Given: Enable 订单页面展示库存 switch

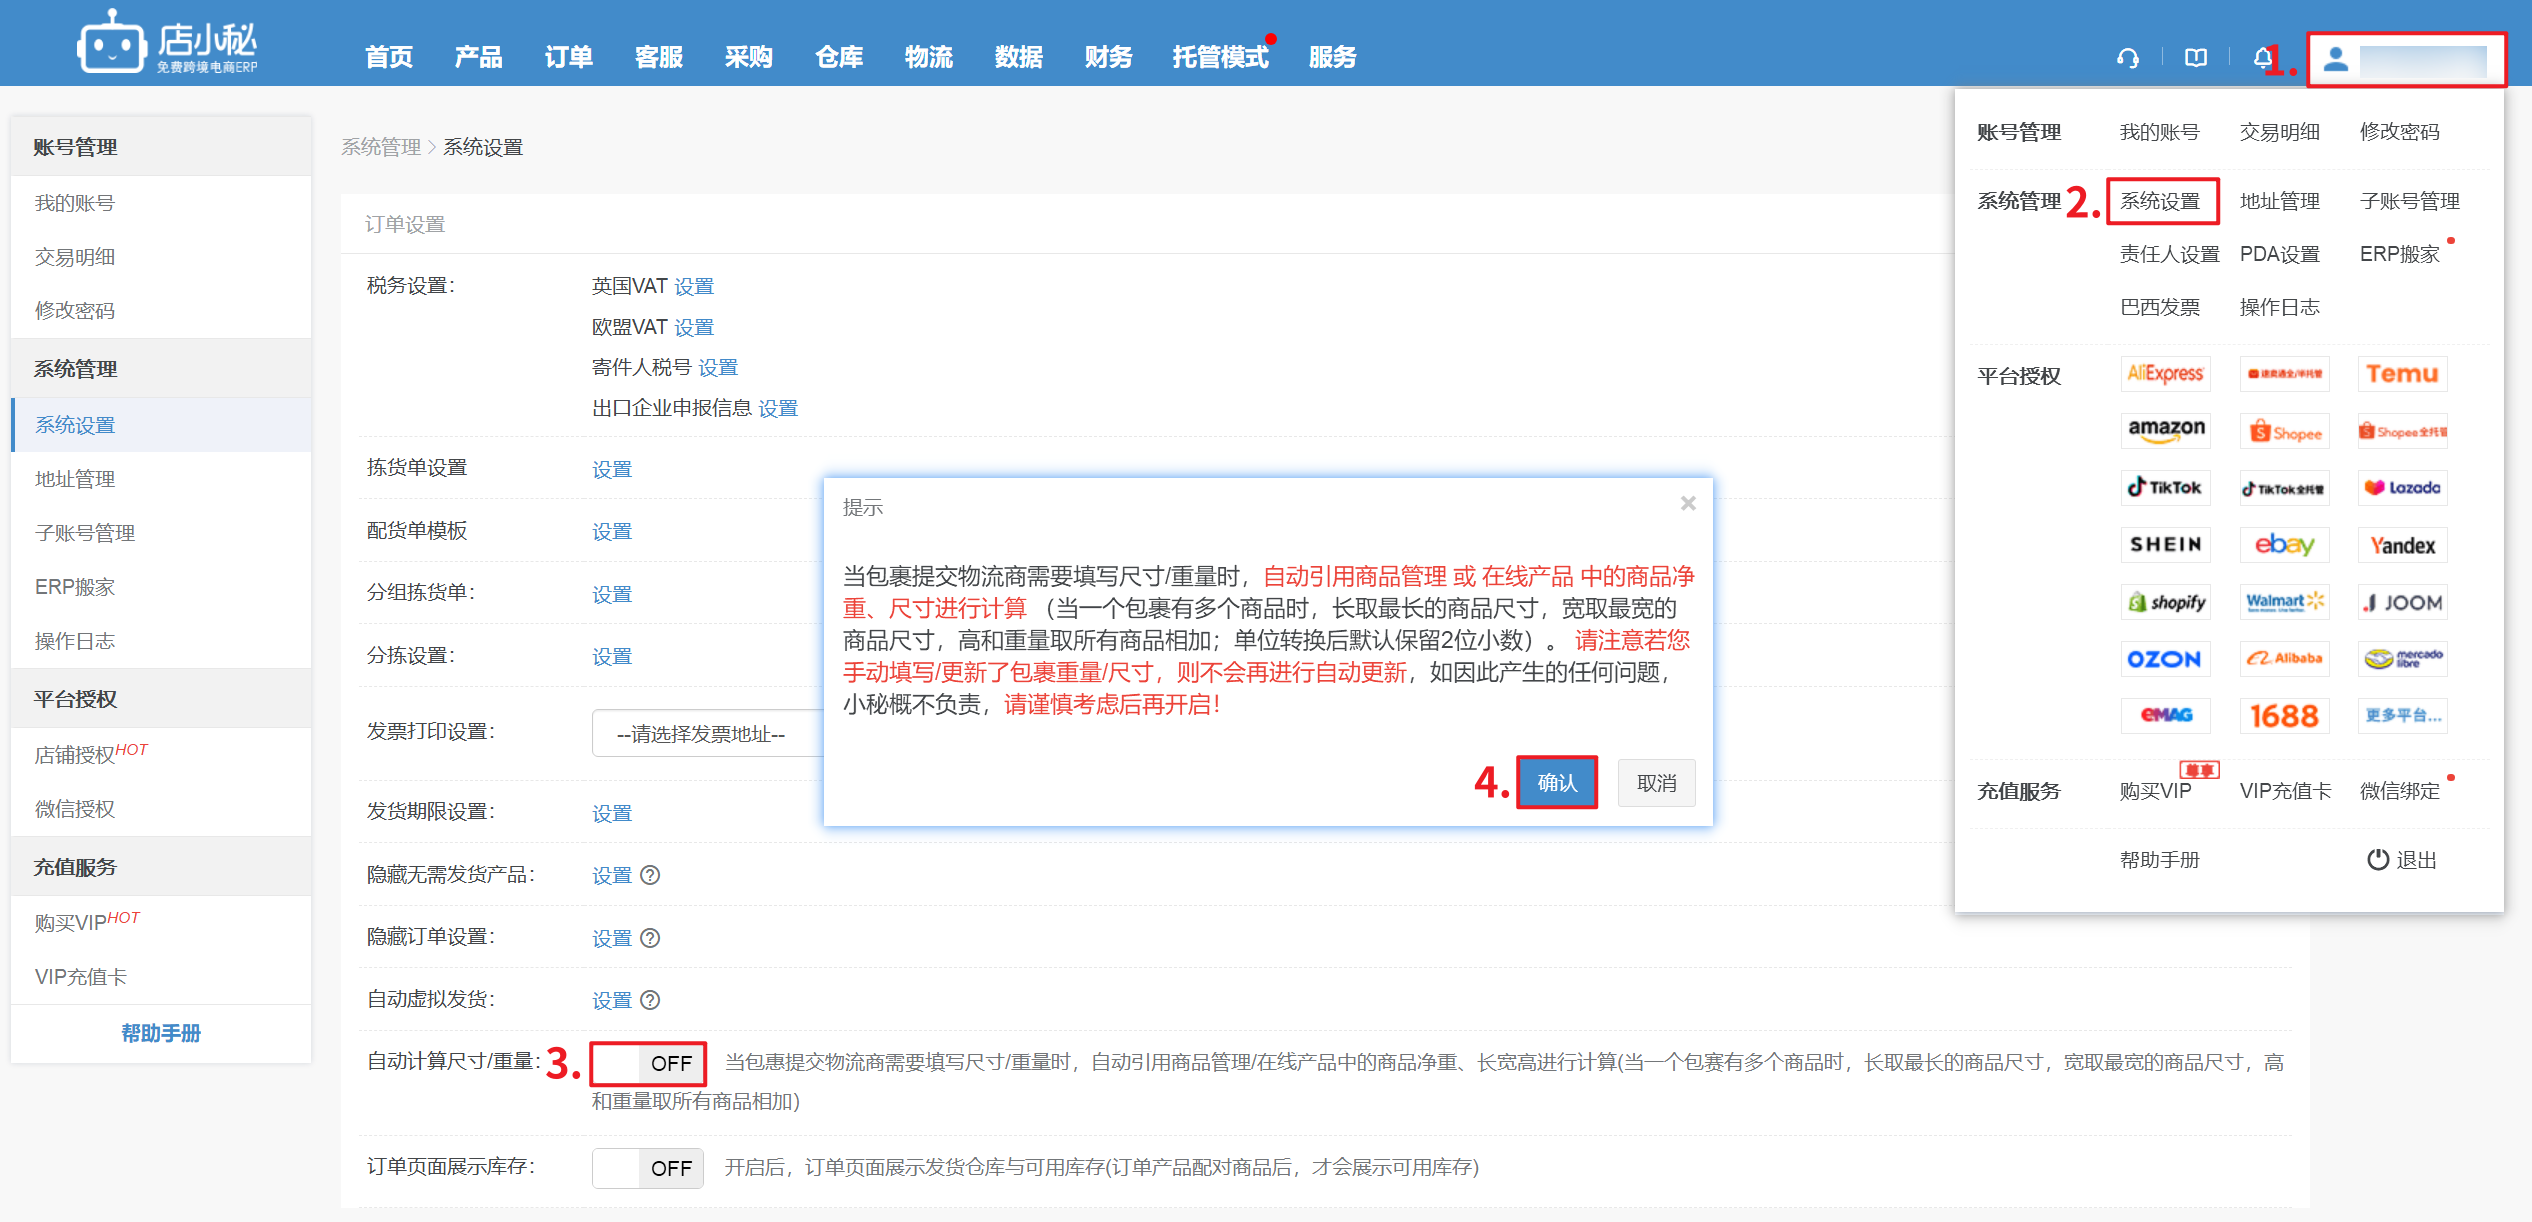Looking at the screenshot, I should coord(648,1168).
